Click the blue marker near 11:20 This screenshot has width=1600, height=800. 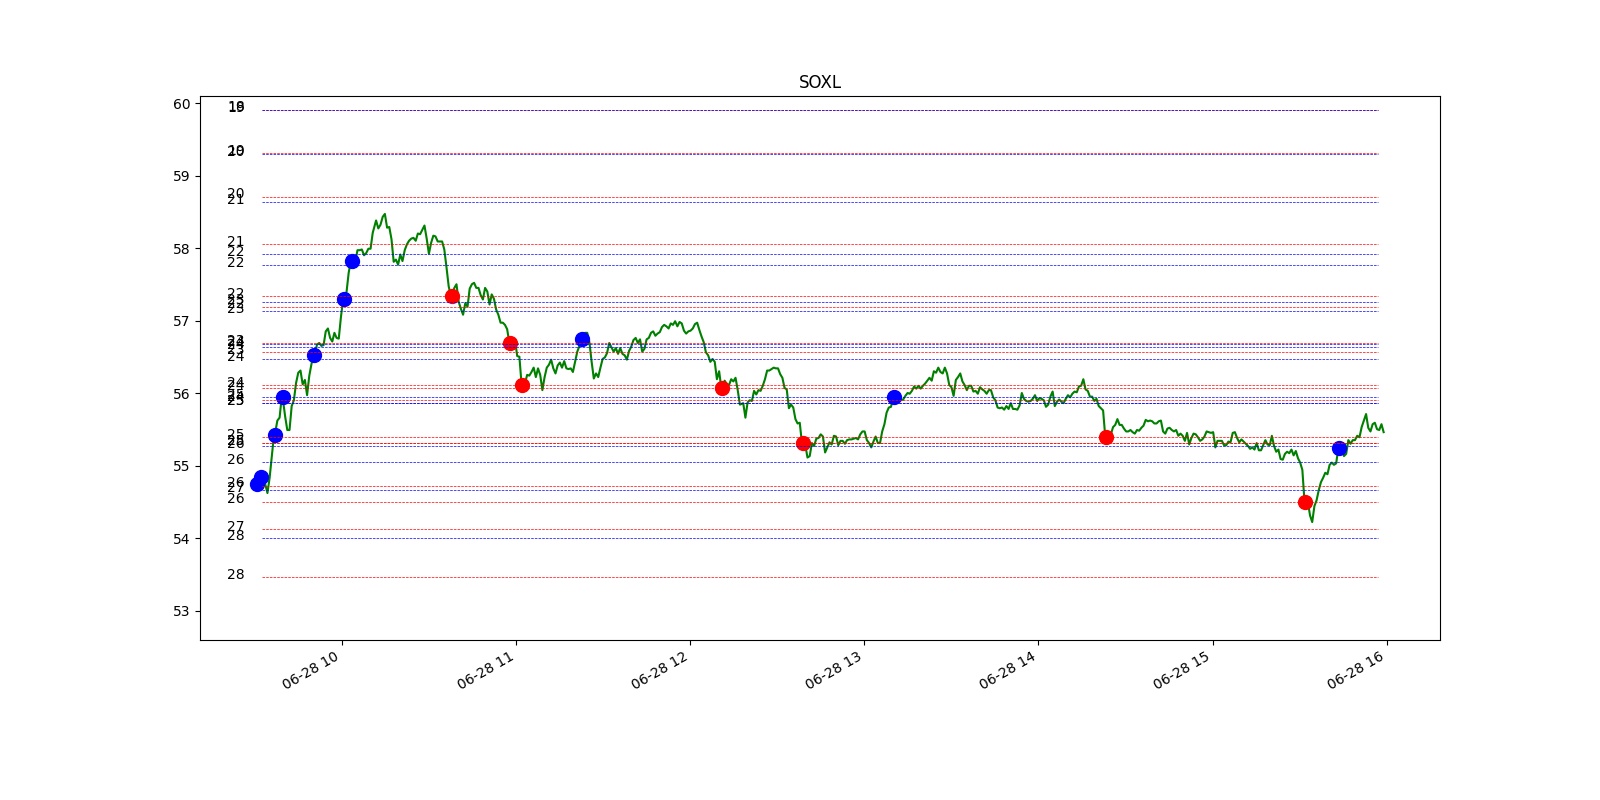tap(582, 339)
